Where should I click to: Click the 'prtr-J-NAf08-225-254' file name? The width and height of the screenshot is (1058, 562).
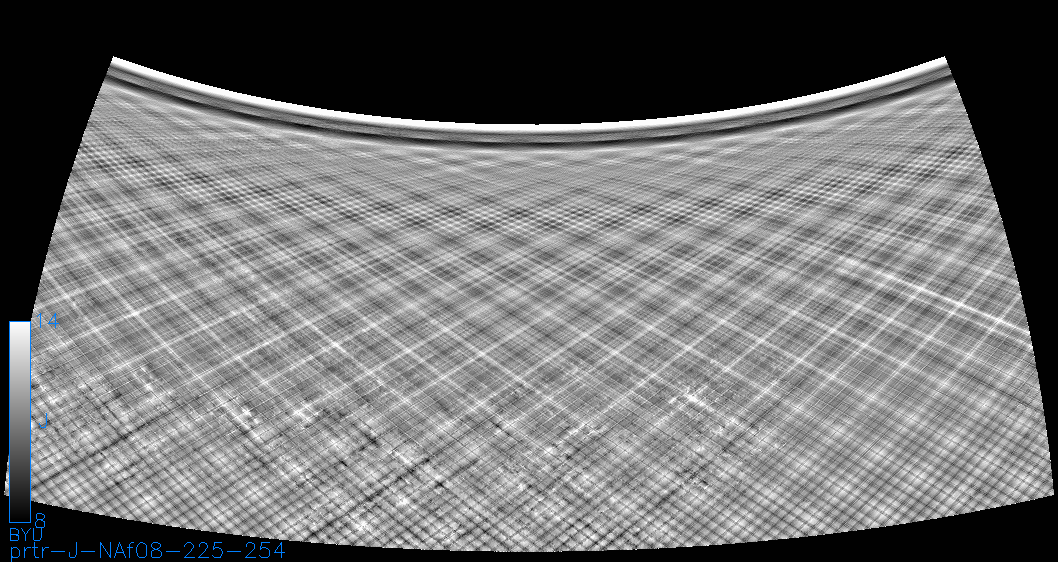[x=147, y=551]
